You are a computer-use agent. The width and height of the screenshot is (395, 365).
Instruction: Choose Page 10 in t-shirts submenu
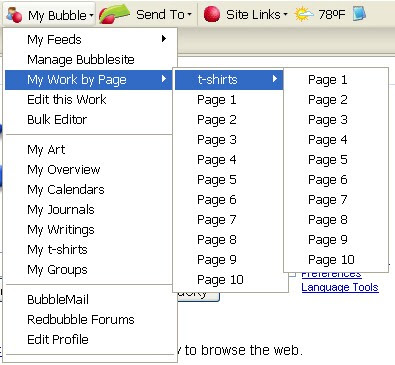click(x=336, y=260)
